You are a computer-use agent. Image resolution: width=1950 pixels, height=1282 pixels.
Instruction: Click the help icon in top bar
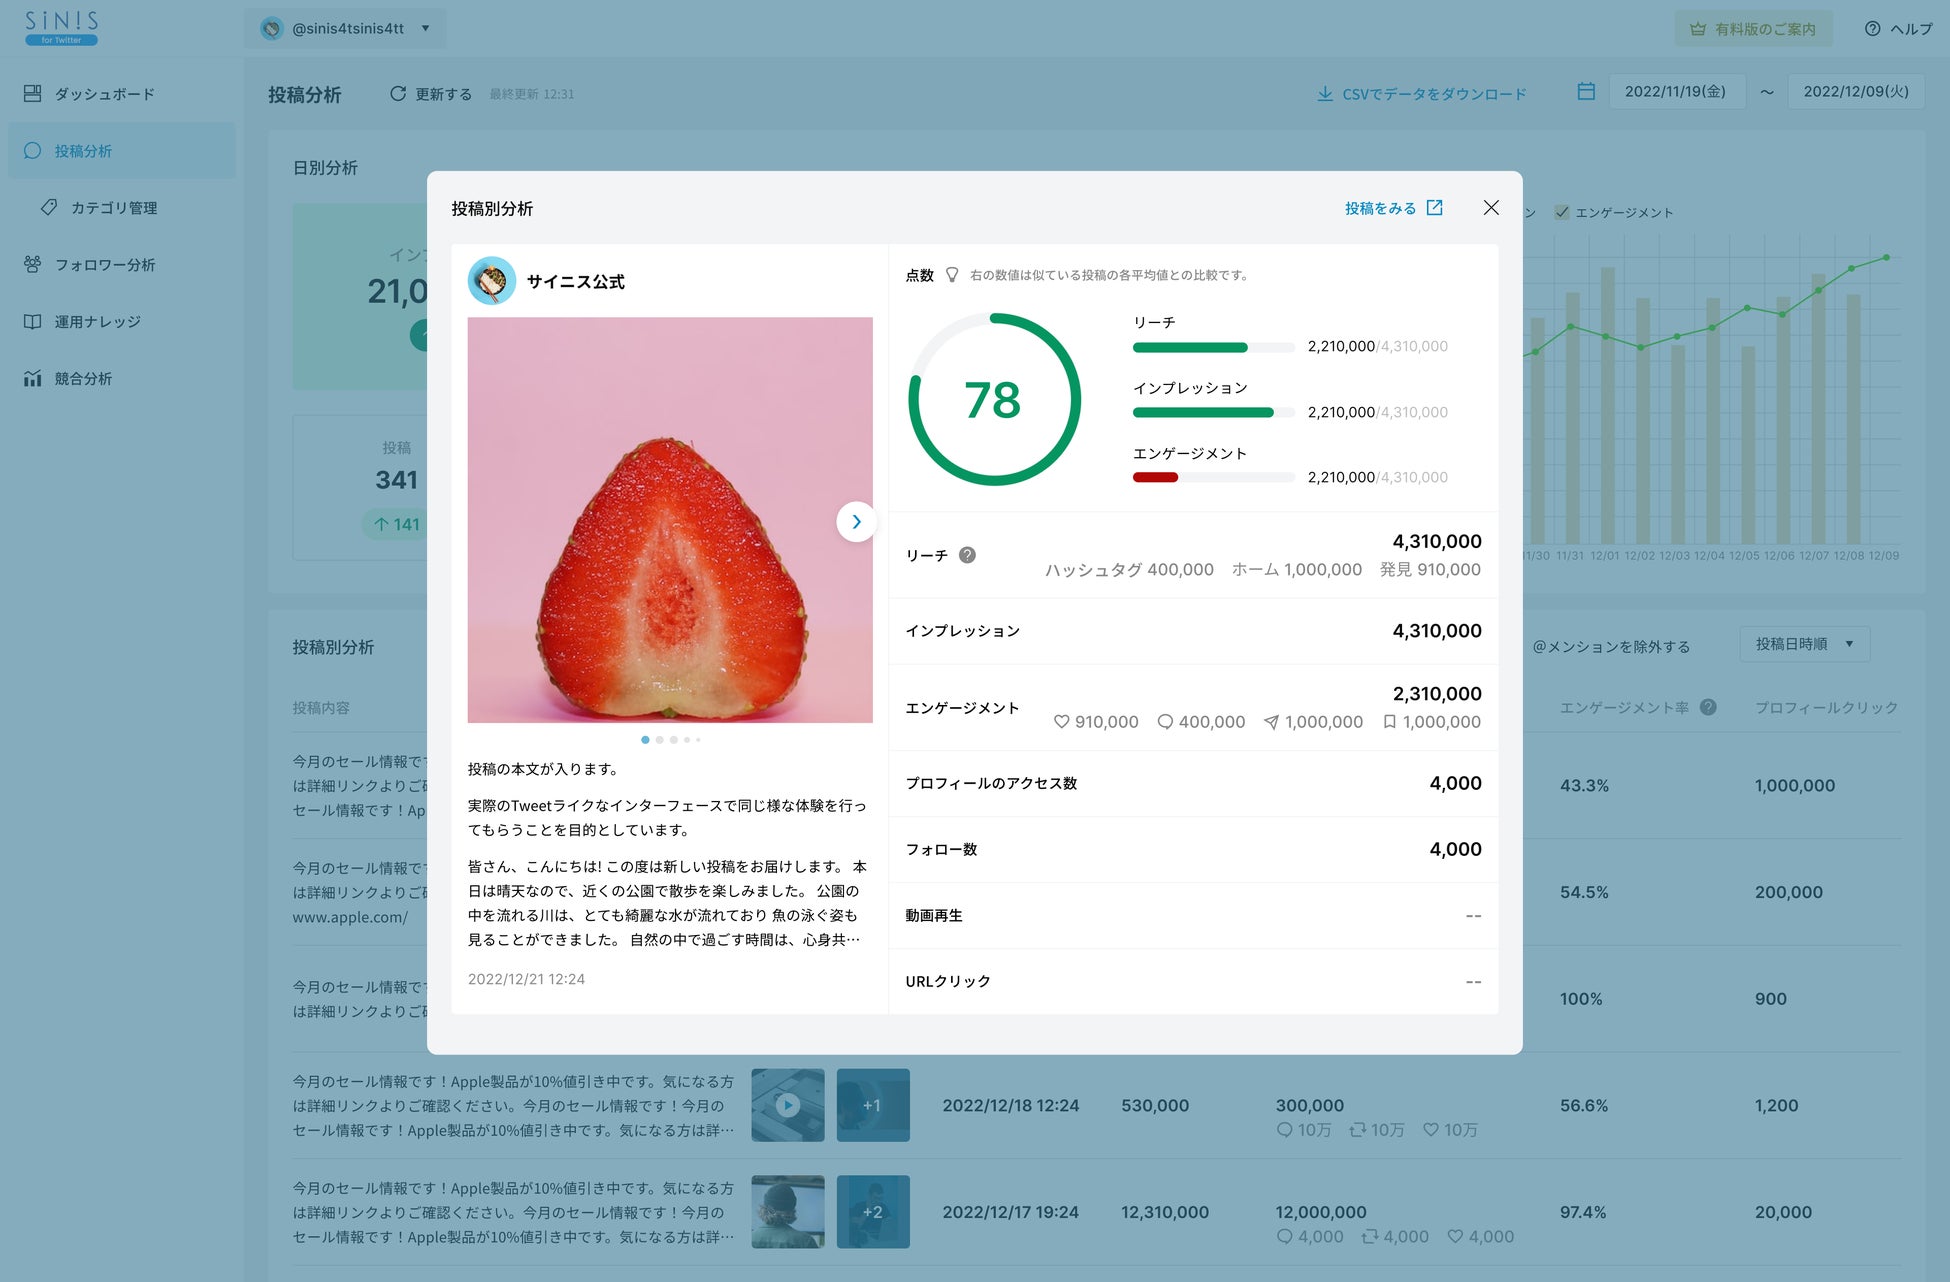point(1873,28)
